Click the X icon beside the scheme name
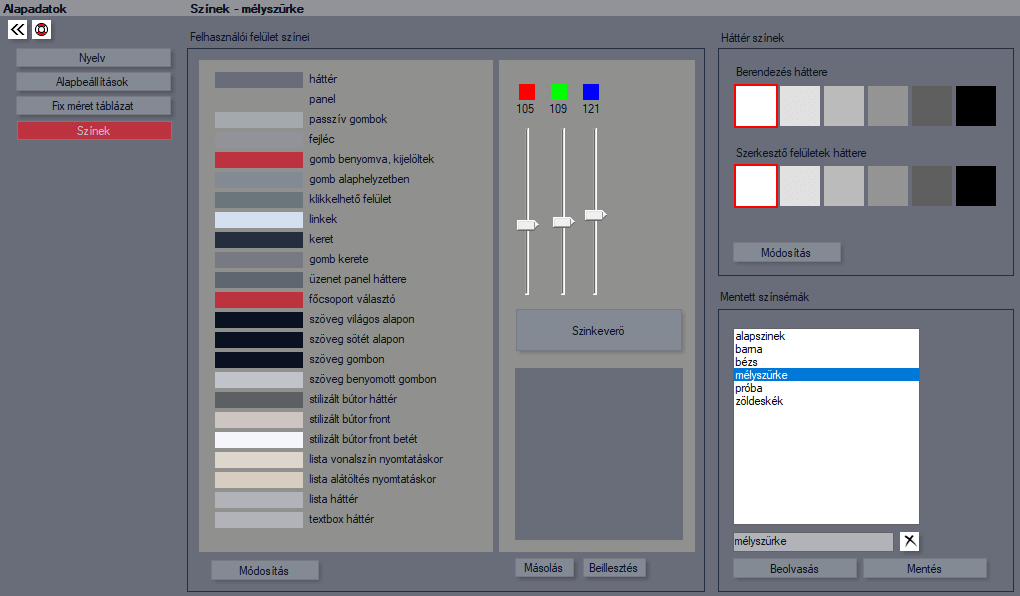The height and width of the screenshot is (596, 1020). [909, 541]
